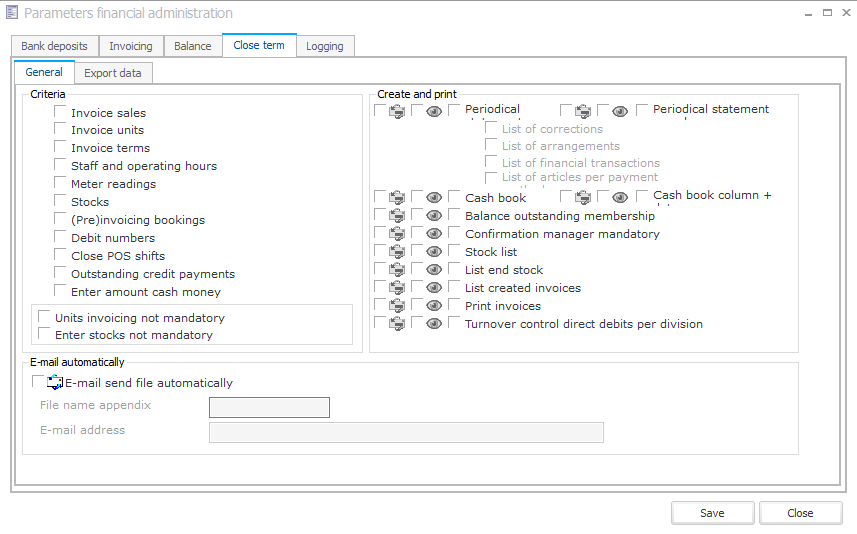857x534 pixels.
Task: Click eye icon beside Cash book column +
Action: pos(620,197)
